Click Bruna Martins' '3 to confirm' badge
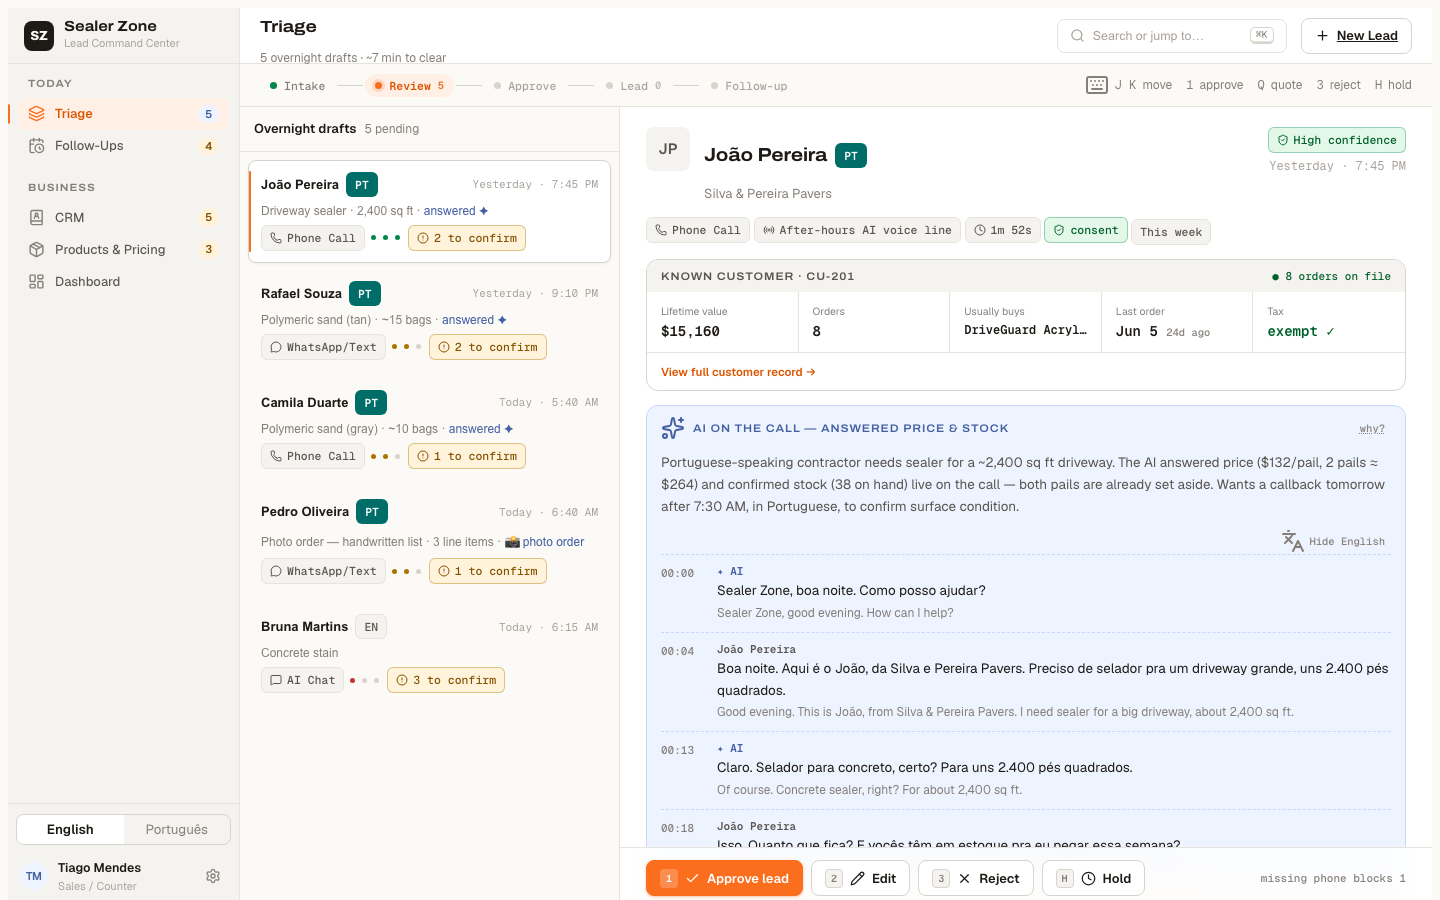 [x=446, y=680]
